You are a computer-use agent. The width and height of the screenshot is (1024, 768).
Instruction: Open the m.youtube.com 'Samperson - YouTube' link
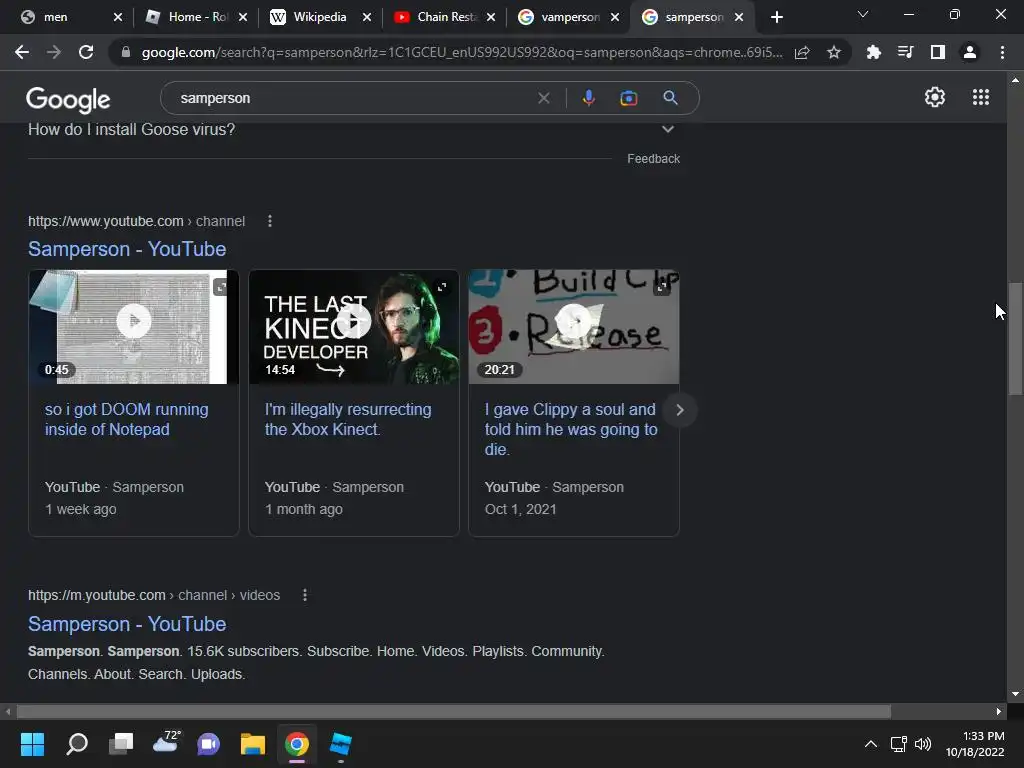[127, 624]
